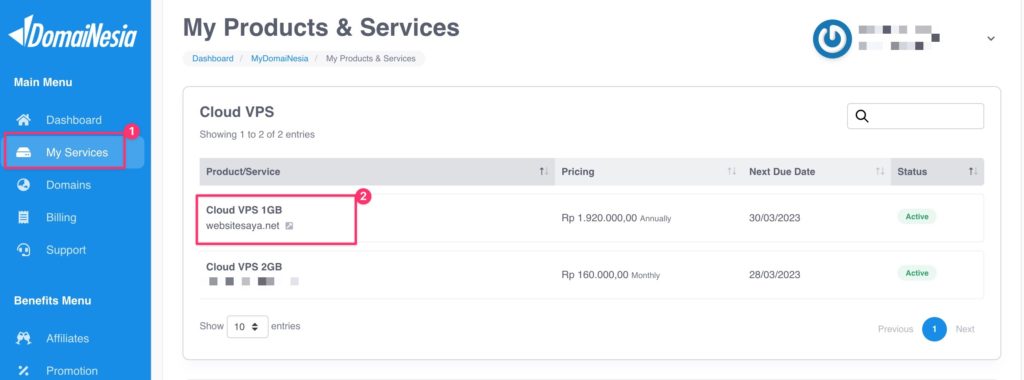Click the Domains globe icon
1024x380 pixels.
[24, 185]
